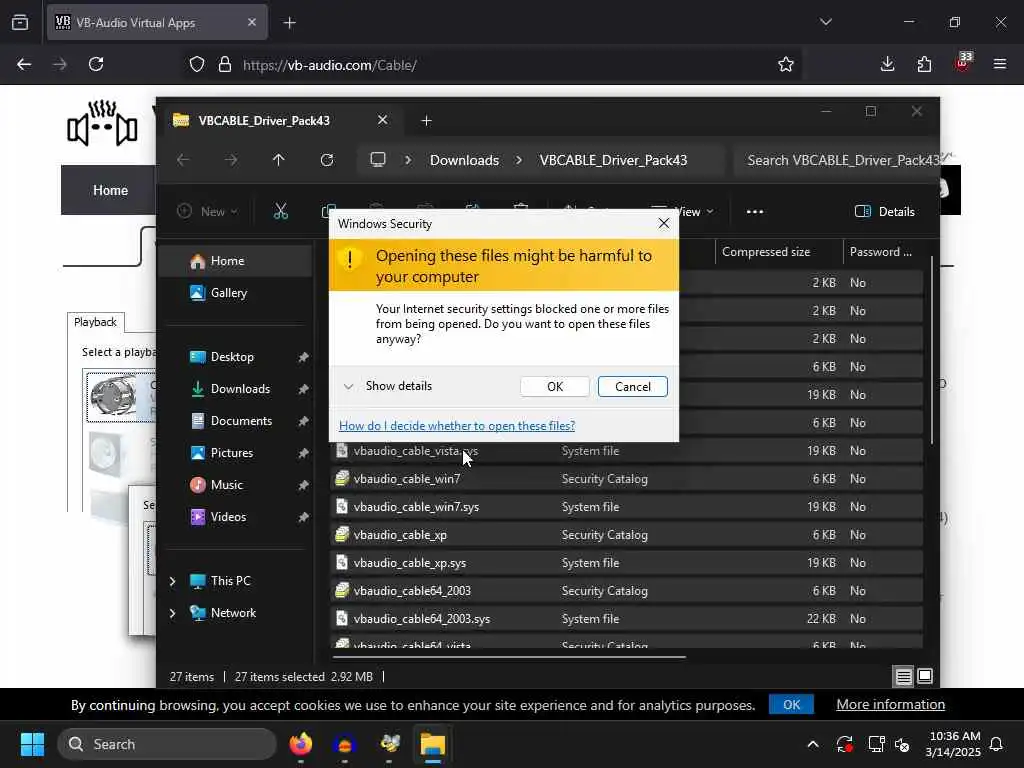Expand the Network tree node
Image resolution: width=1024 pixels, height=768 pixels.
(172, 613)
